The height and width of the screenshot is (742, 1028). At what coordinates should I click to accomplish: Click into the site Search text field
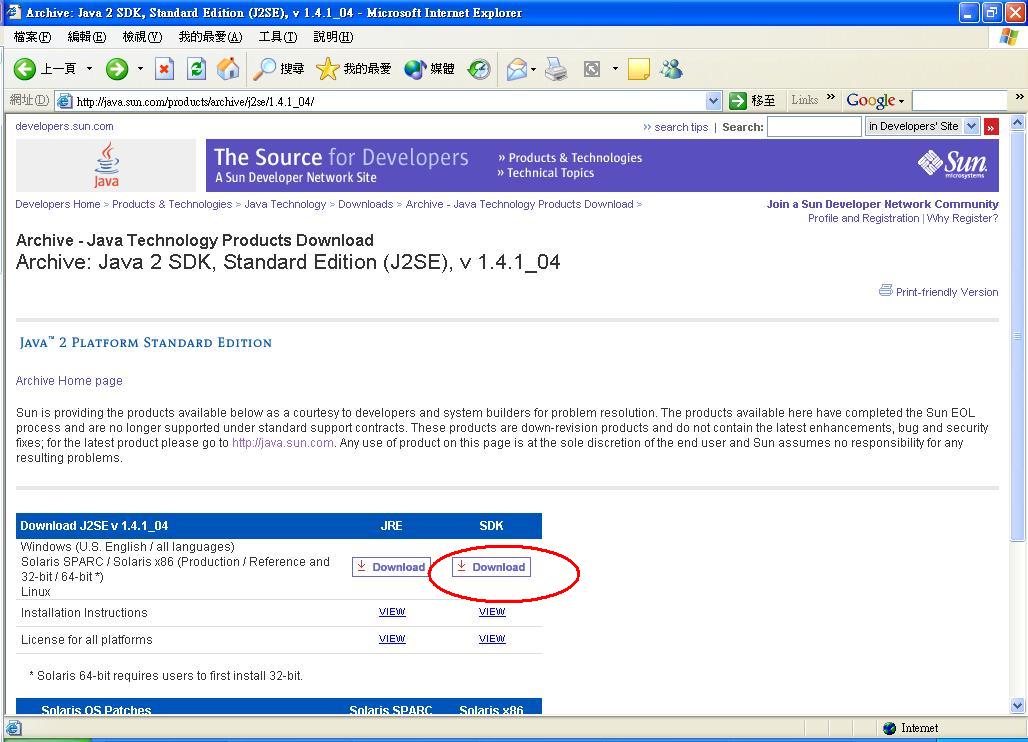pos(814,127)
